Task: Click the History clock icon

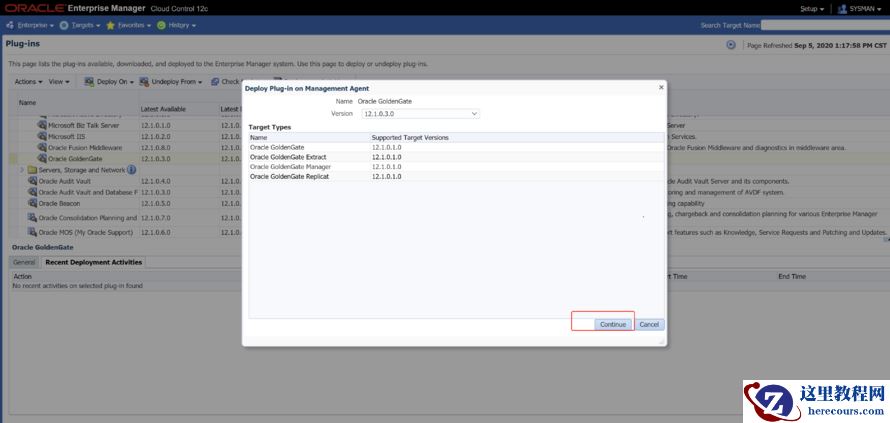Action: click(x=161, y=26)
